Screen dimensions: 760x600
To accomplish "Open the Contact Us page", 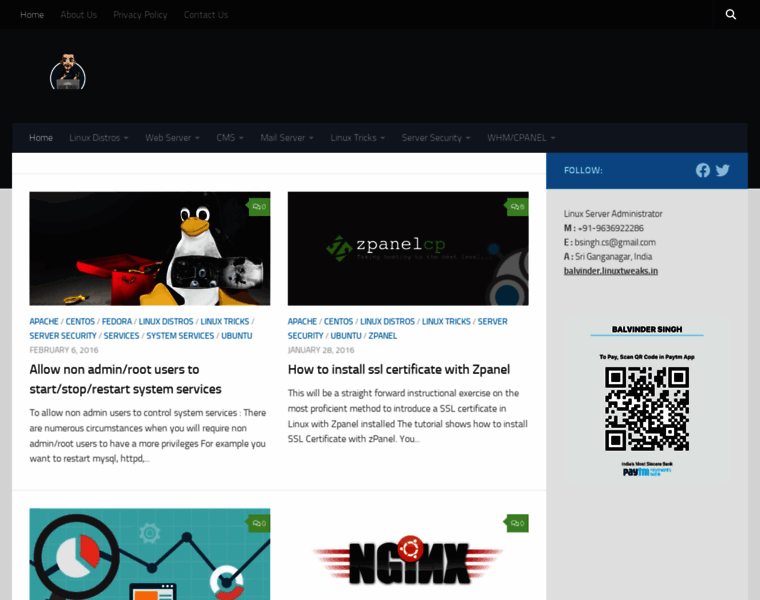I will (206, 15).
